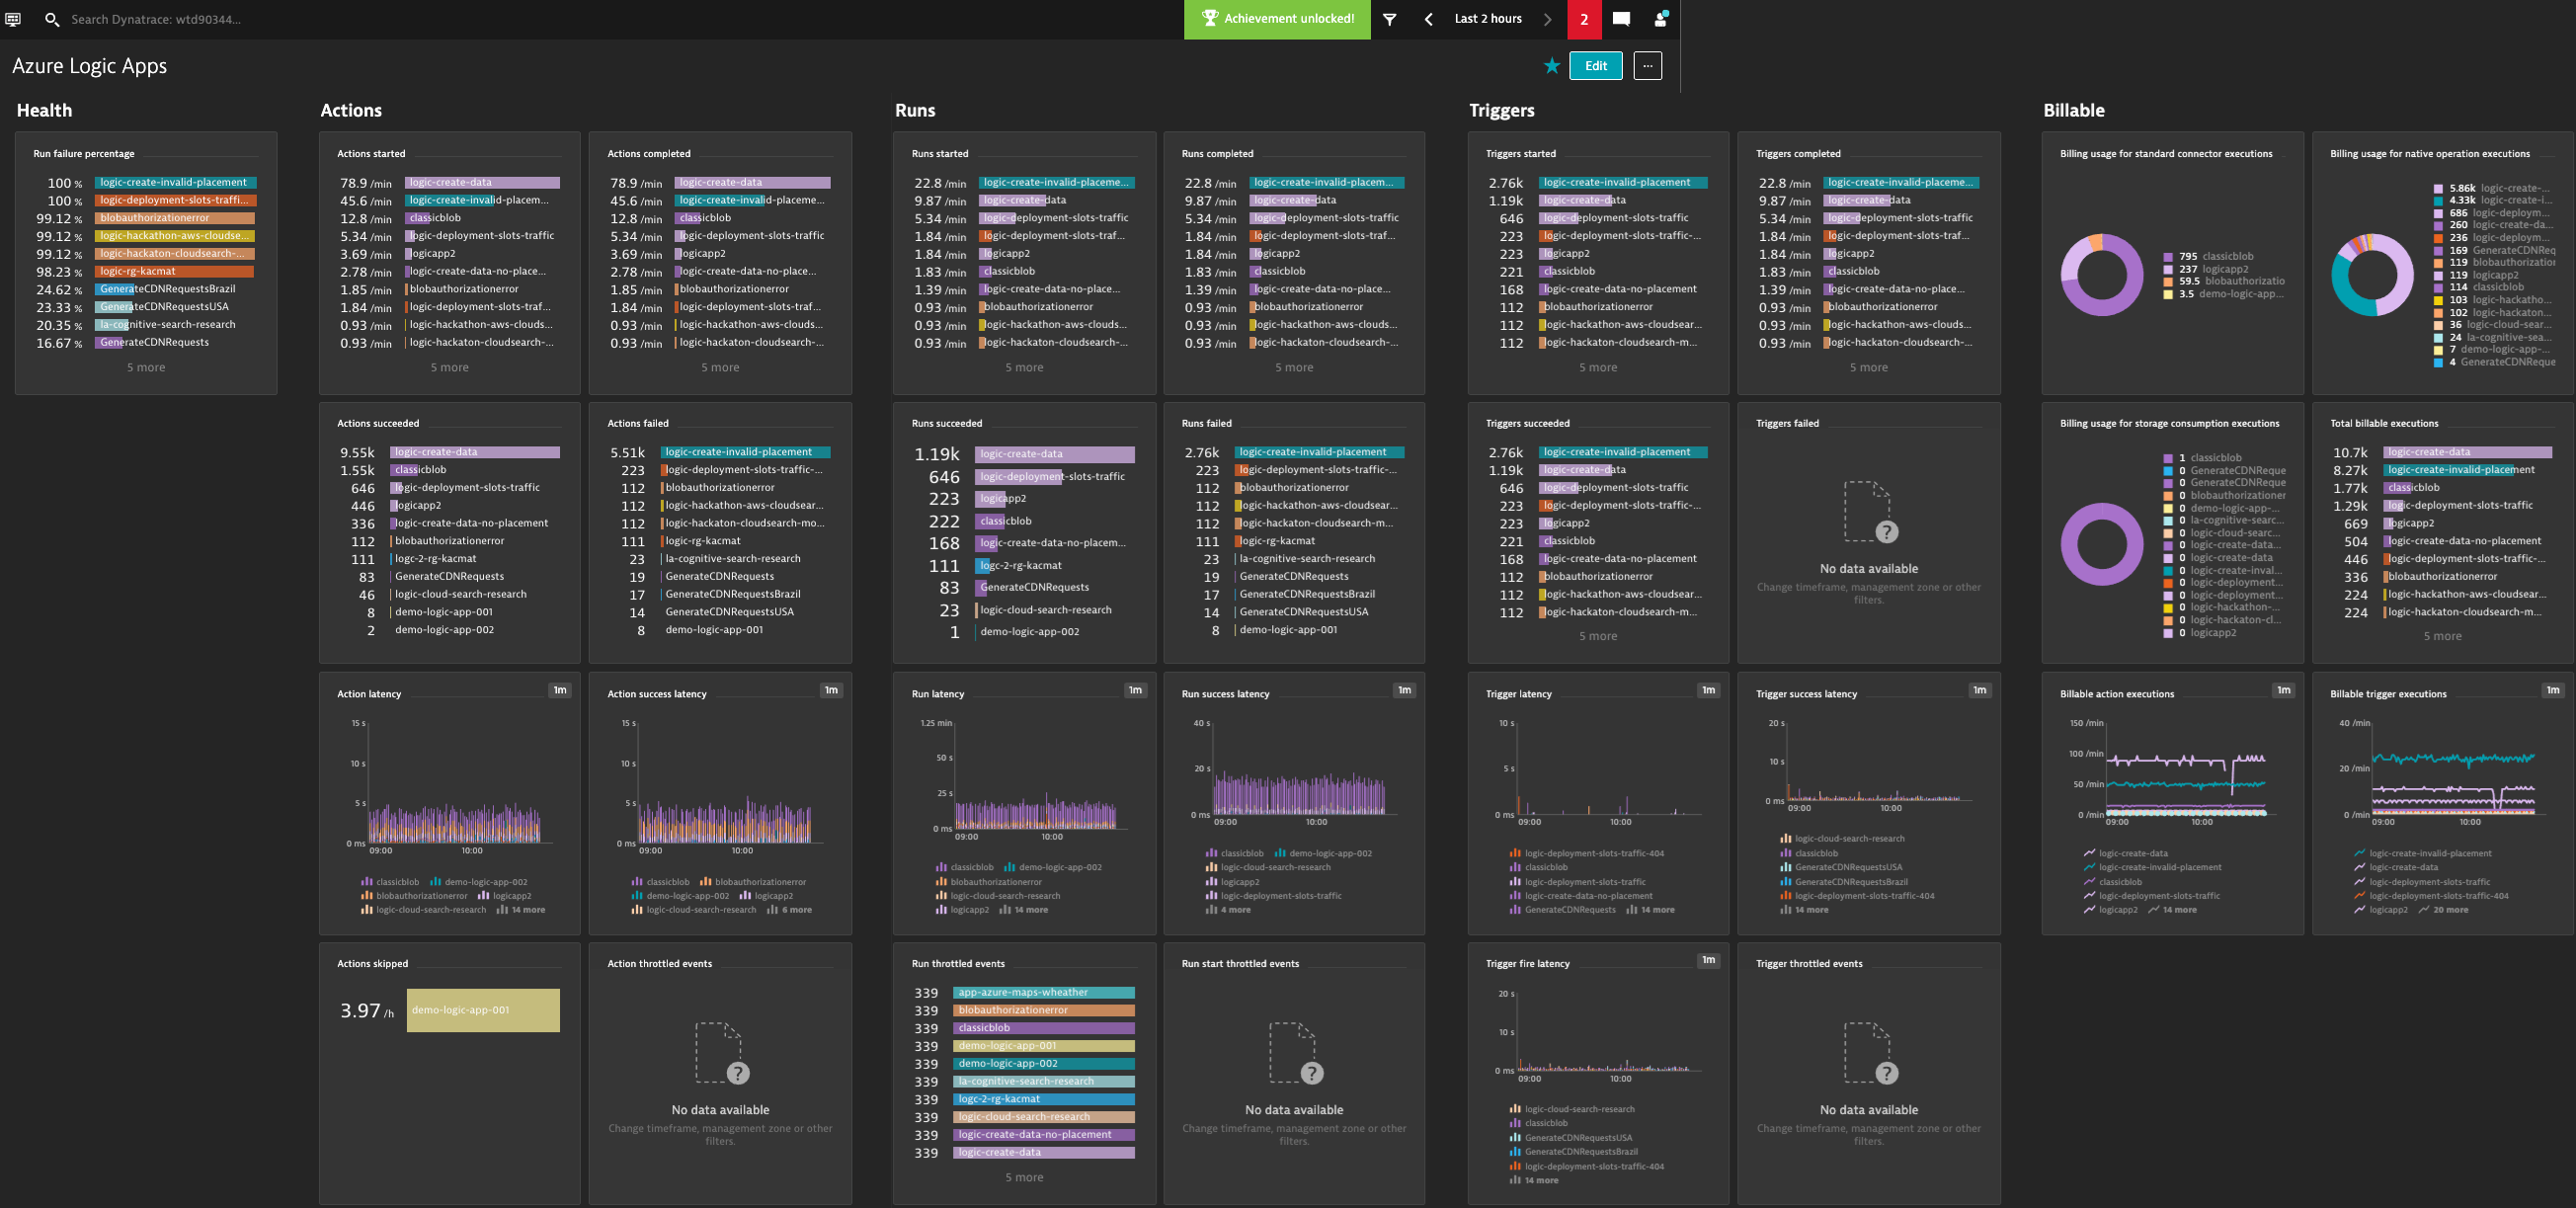The width and height of the screenshot is (2576, 1208).
Task: Click the no-data icon in Action throttled events
Action: 722,1053
